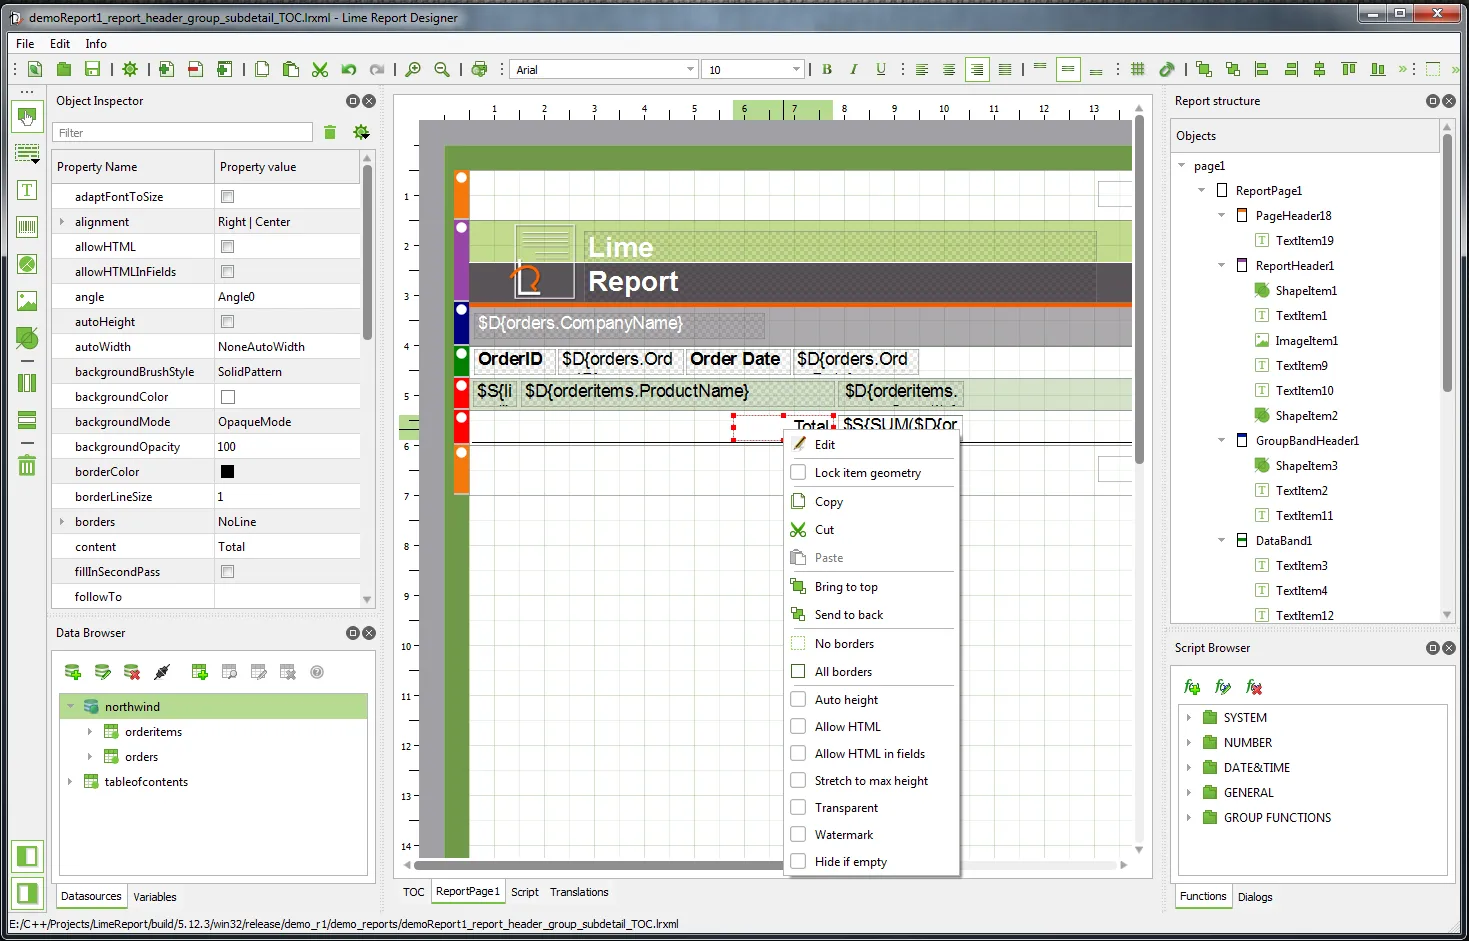The height and width of the screenshot is (941, 1469).
Task: Select the Zoom In magnifier tool
Action: click(412, 69)
